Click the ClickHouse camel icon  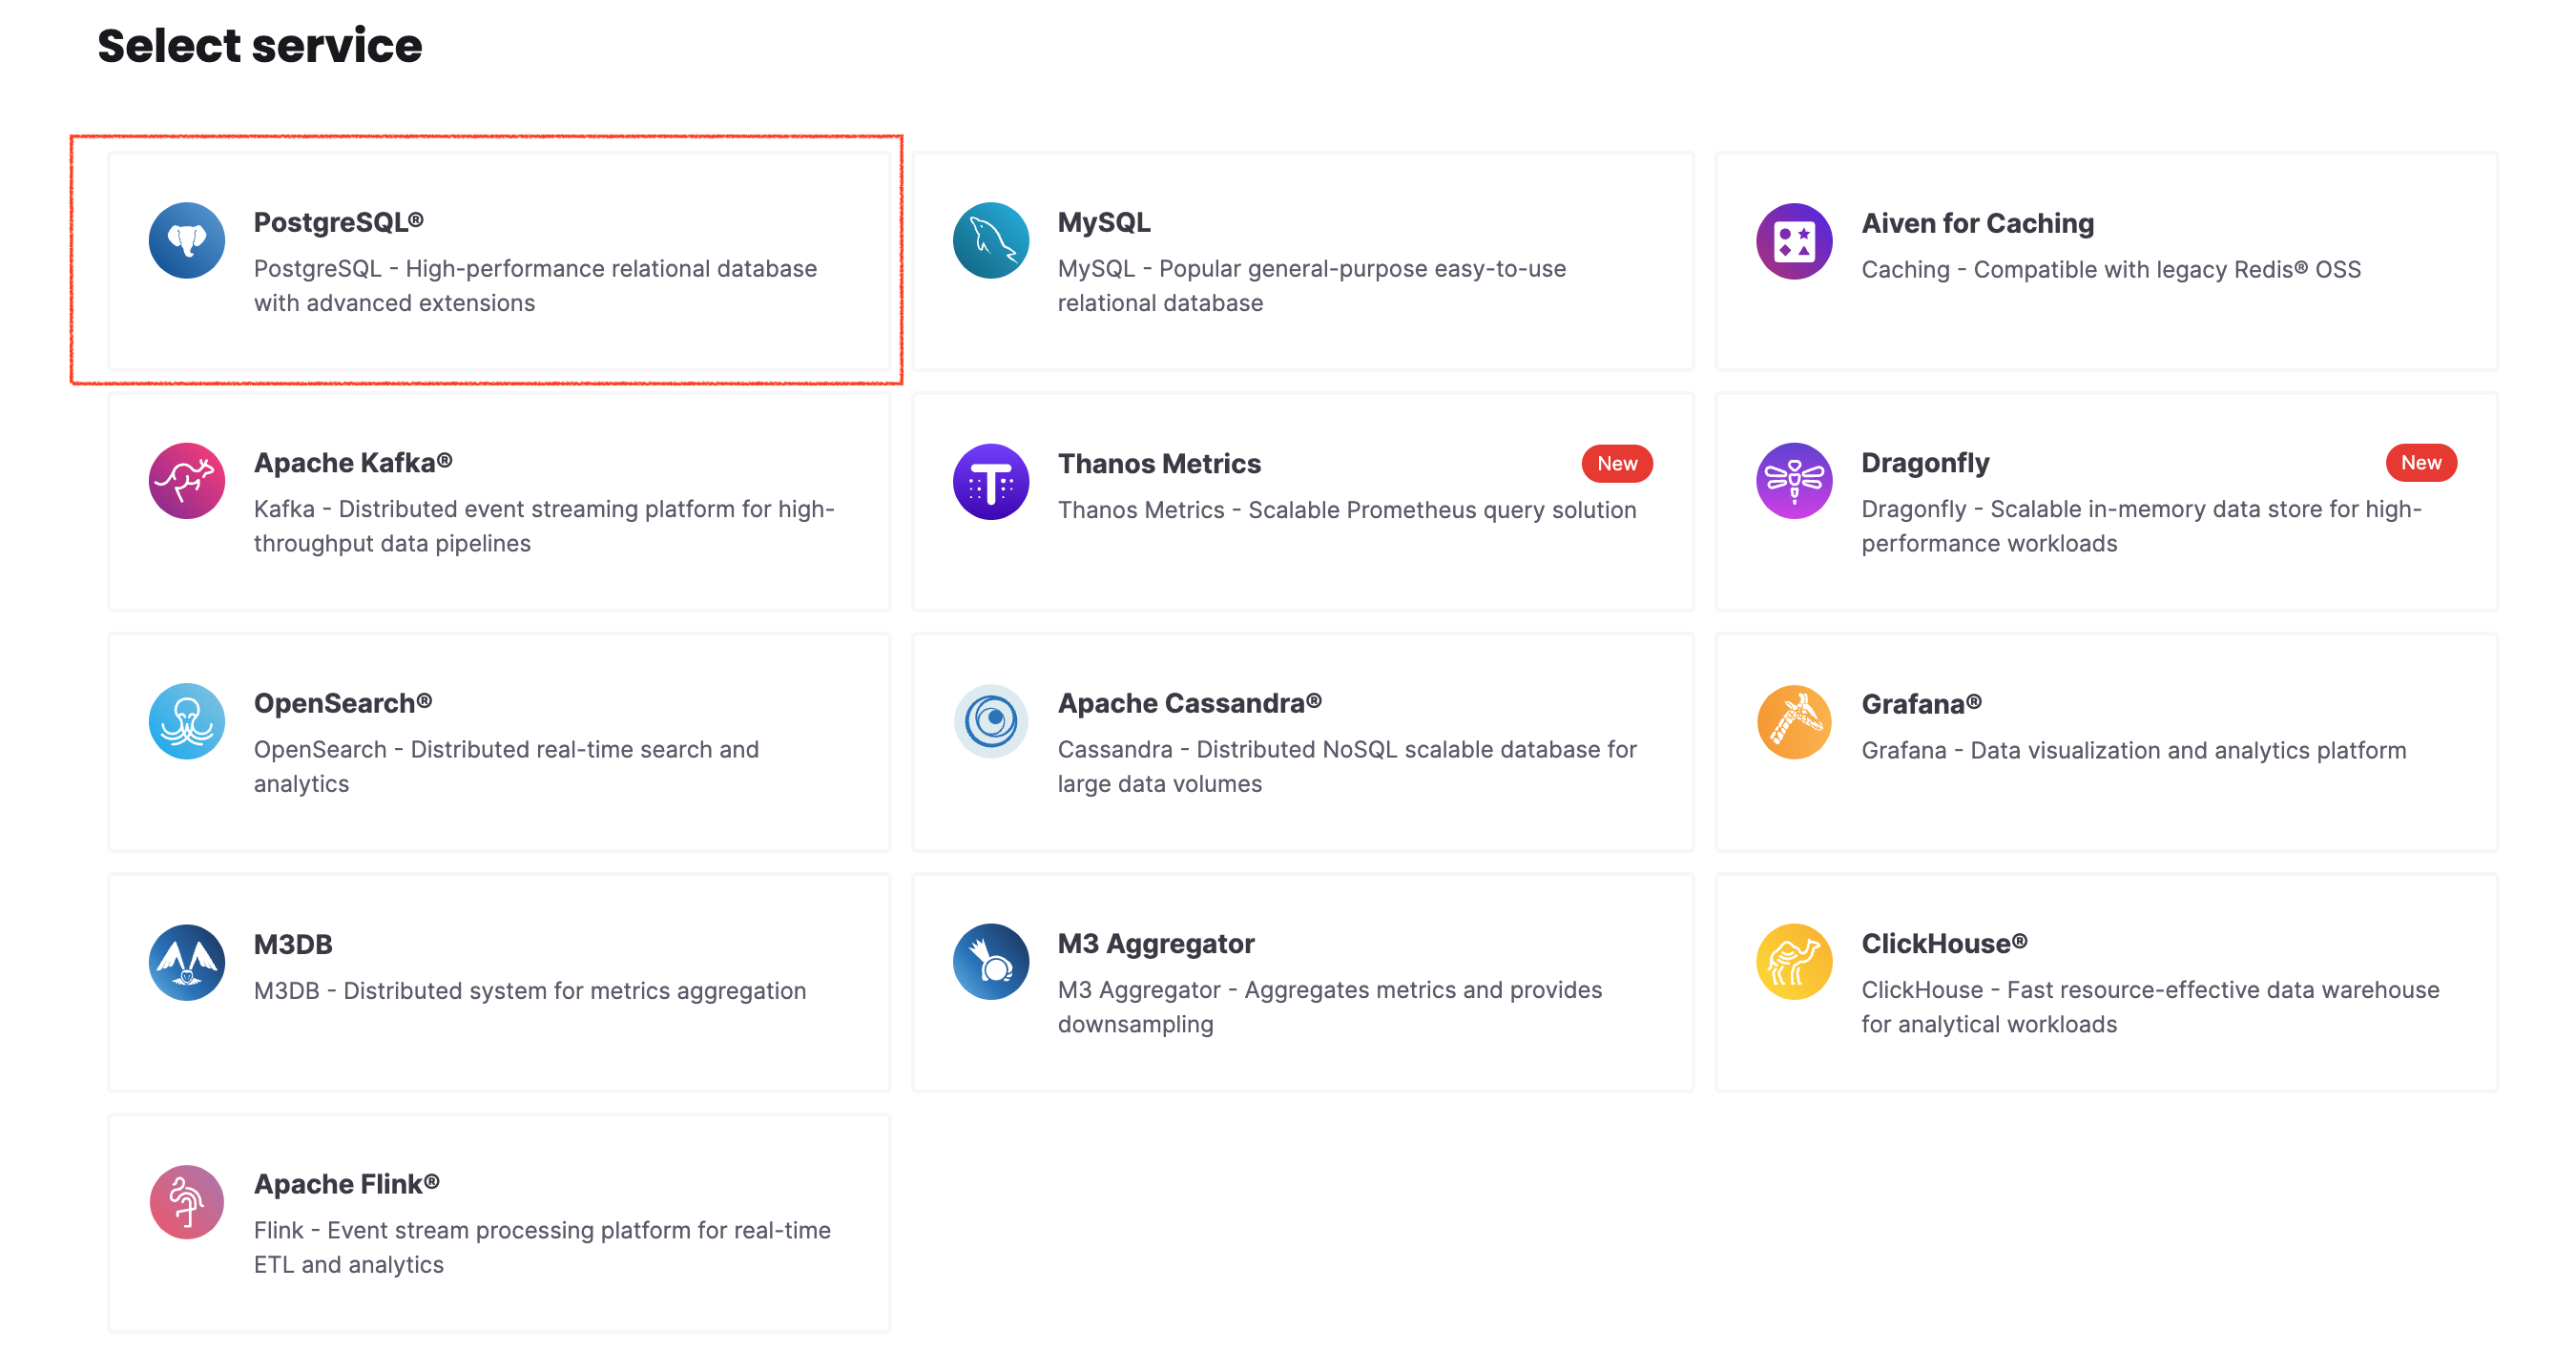coord(1793,961)
